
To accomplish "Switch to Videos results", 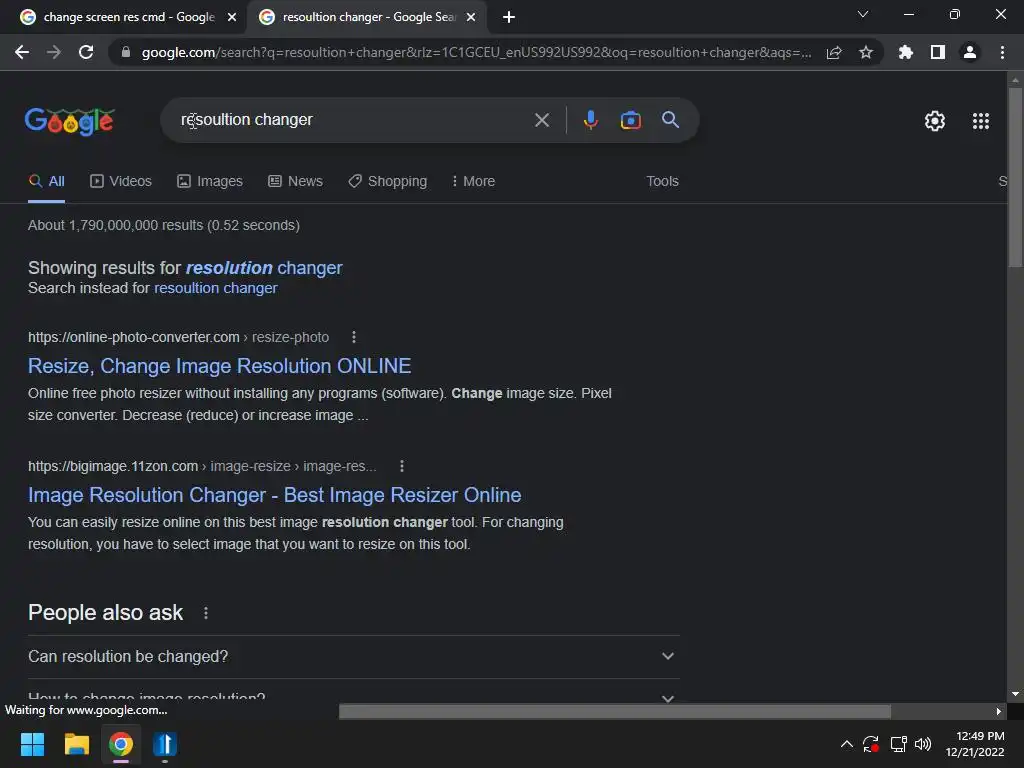I will click(121, 182).
